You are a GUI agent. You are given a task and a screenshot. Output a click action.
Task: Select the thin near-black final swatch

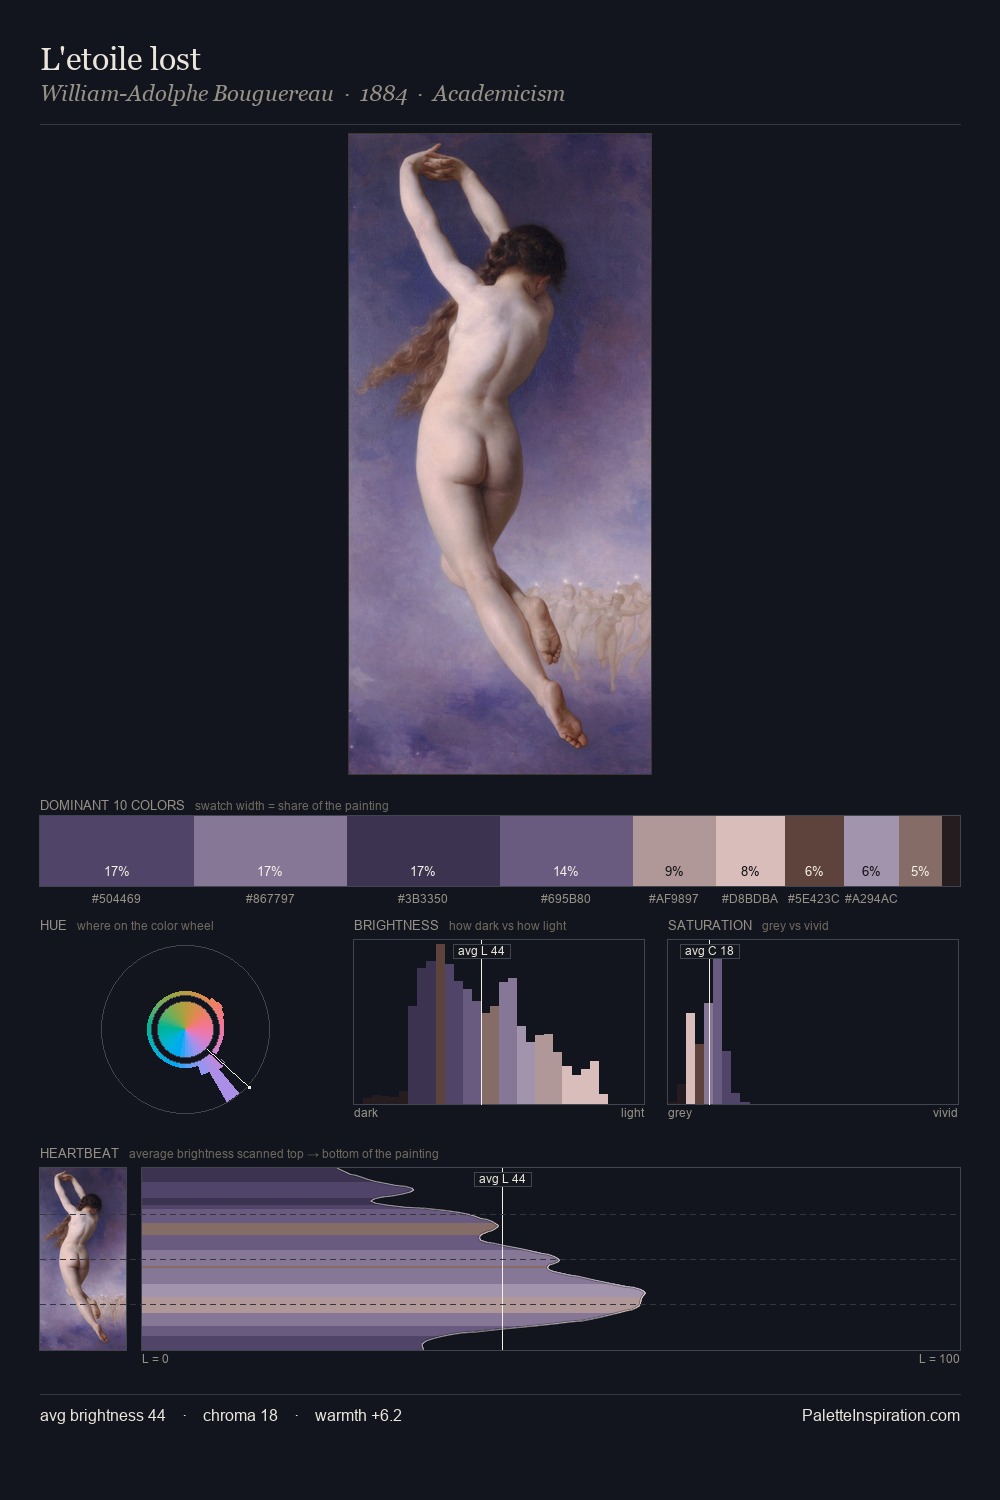951,851
